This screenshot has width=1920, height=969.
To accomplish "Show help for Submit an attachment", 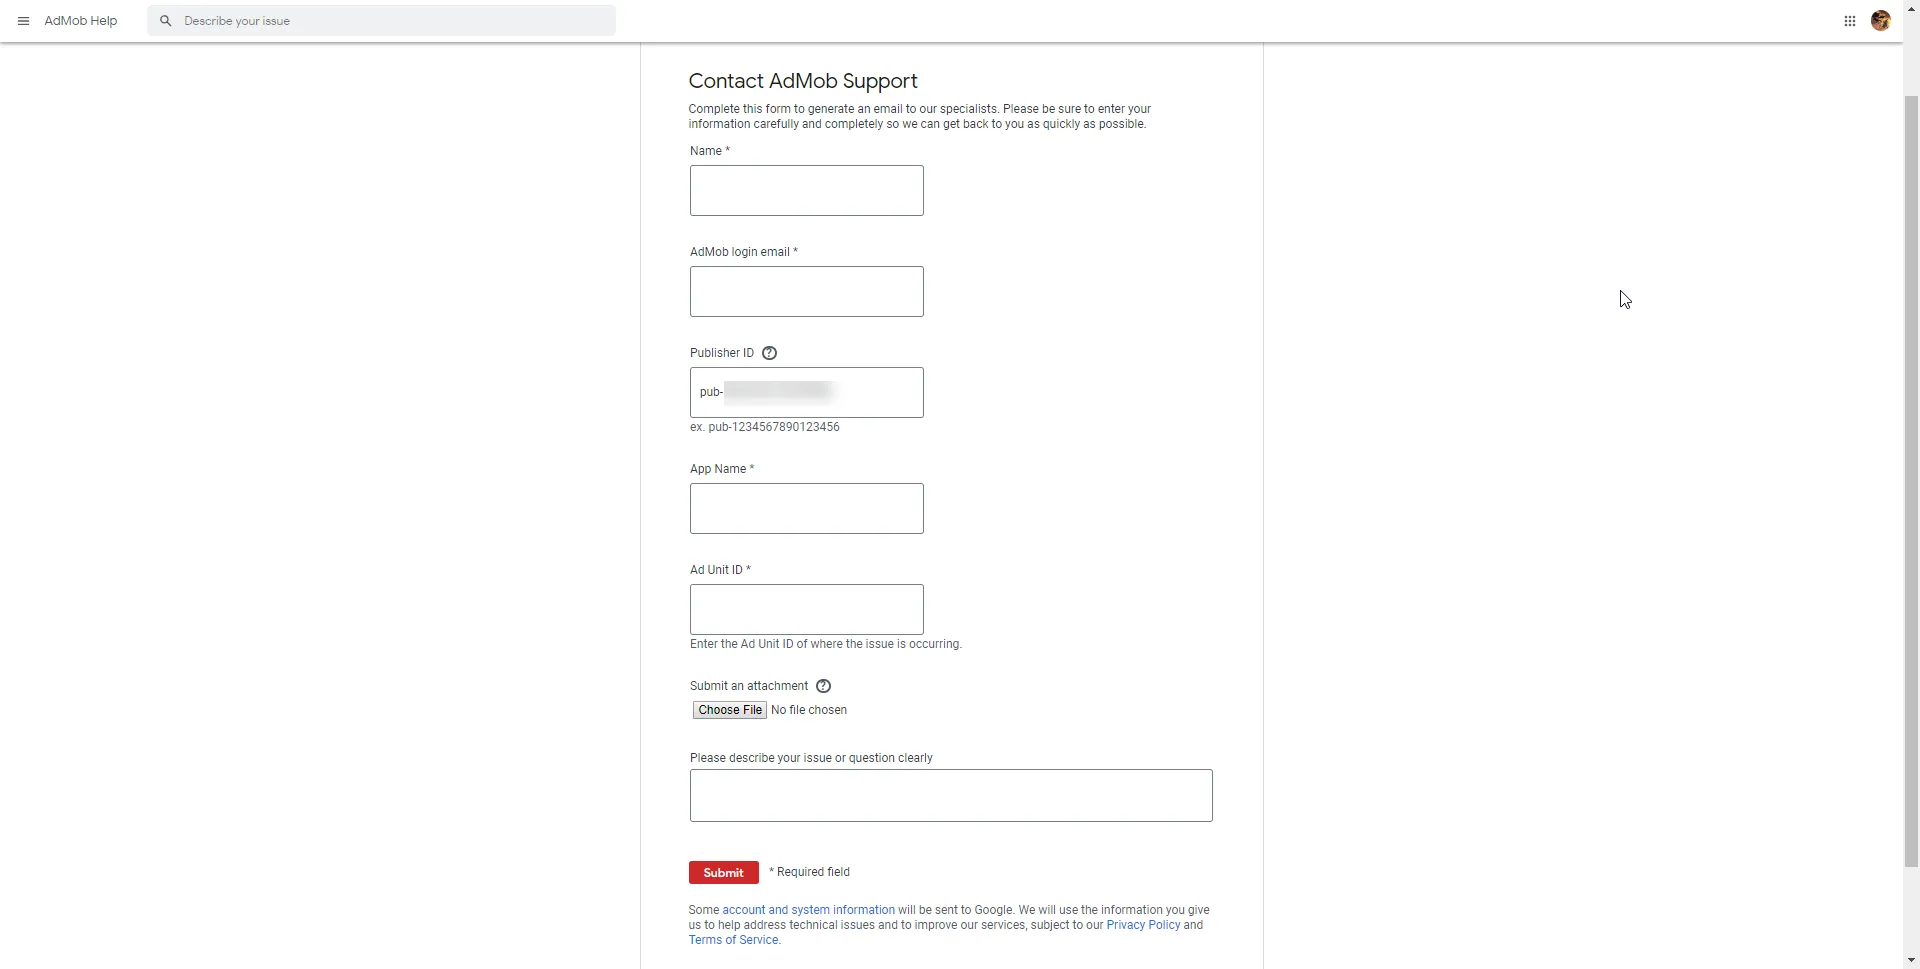I will [823, 686].
